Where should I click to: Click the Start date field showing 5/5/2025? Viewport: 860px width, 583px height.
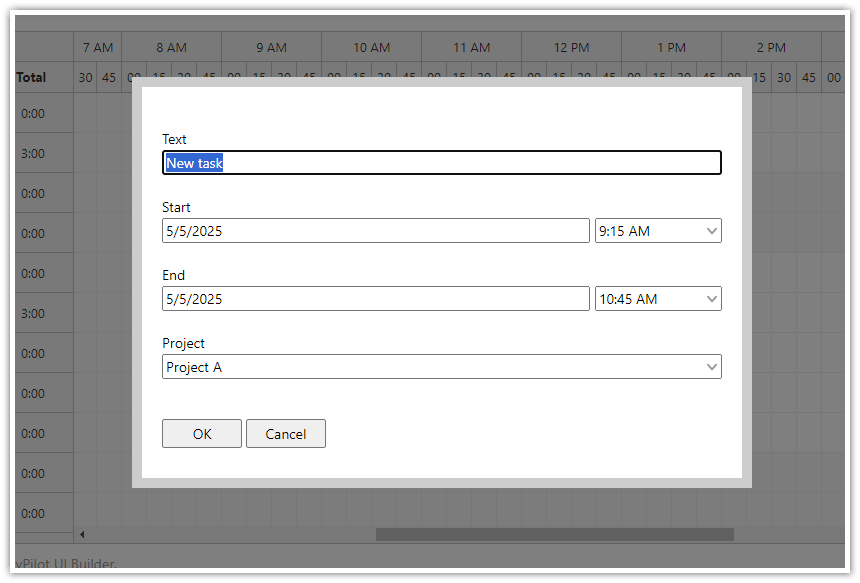point(376,230)
